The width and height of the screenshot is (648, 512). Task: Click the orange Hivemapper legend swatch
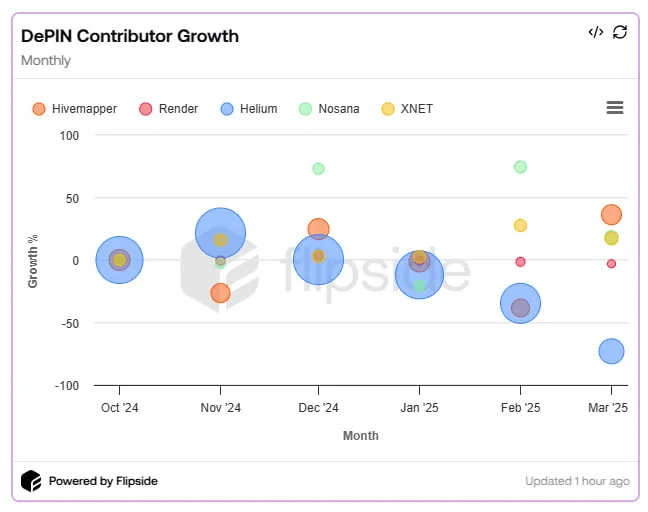(x=39, y=109)
